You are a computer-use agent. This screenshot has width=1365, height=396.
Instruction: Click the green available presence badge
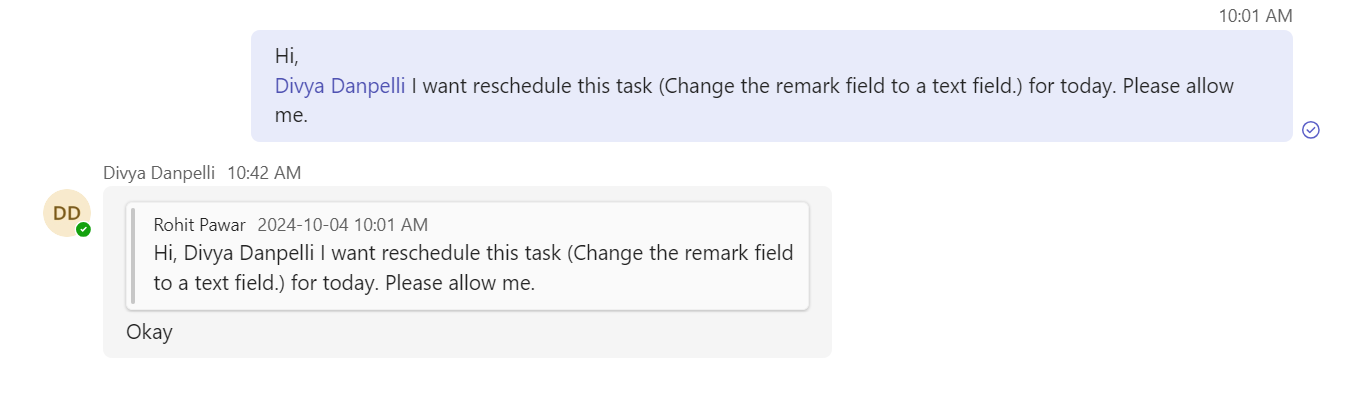(84, 229)
